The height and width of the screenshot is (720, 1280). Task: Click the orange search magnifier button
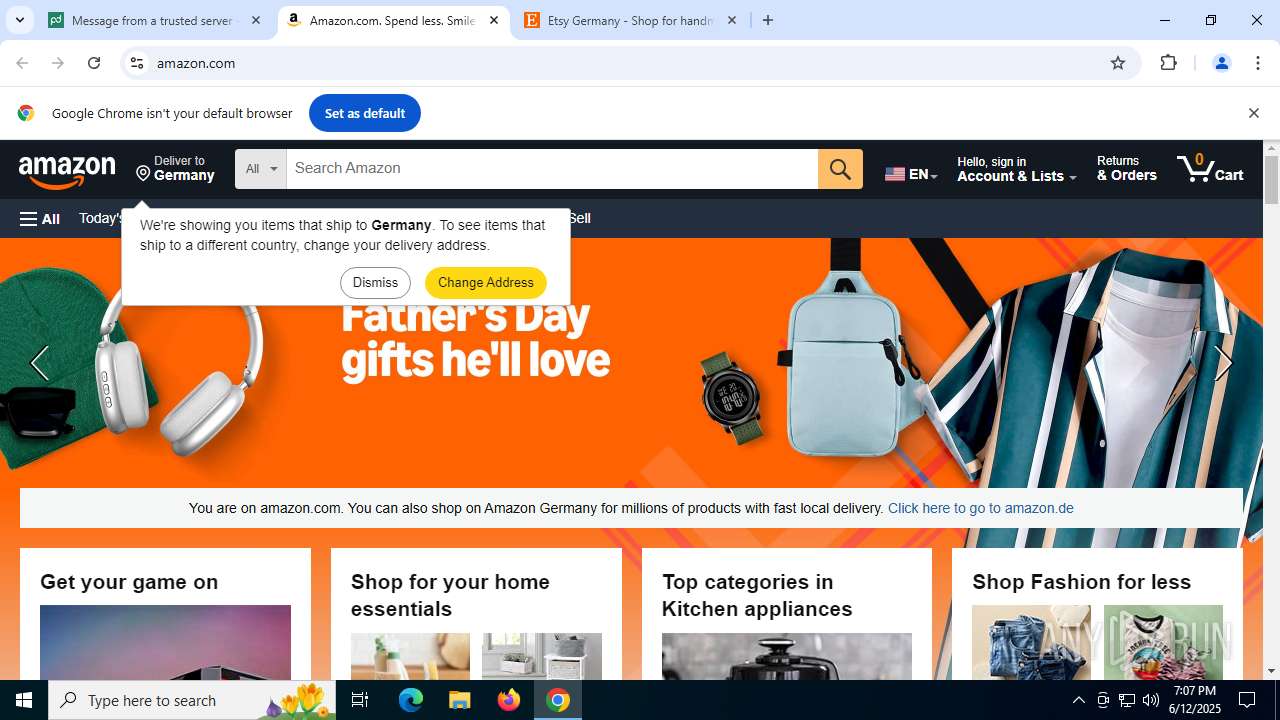tap(840, 169)
